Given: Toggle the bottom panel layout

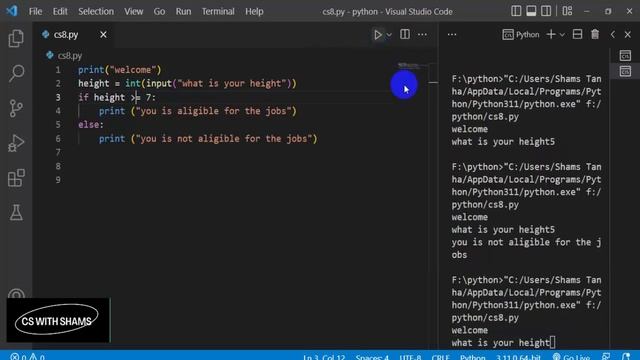Looking at the screenshot, I should click(x=531, y=11).
